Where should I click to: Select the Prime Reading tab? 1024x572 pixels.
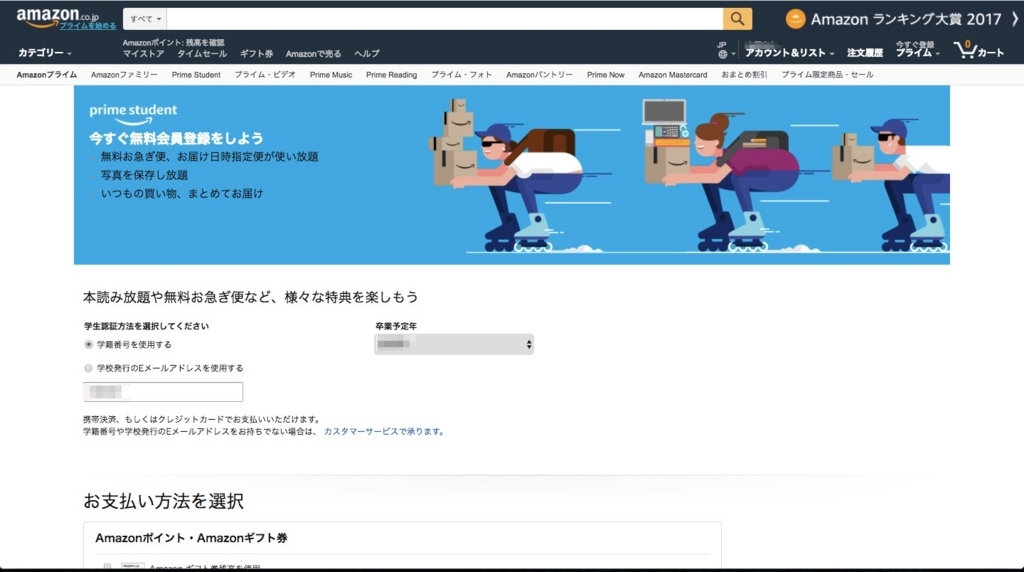[391, 75]
